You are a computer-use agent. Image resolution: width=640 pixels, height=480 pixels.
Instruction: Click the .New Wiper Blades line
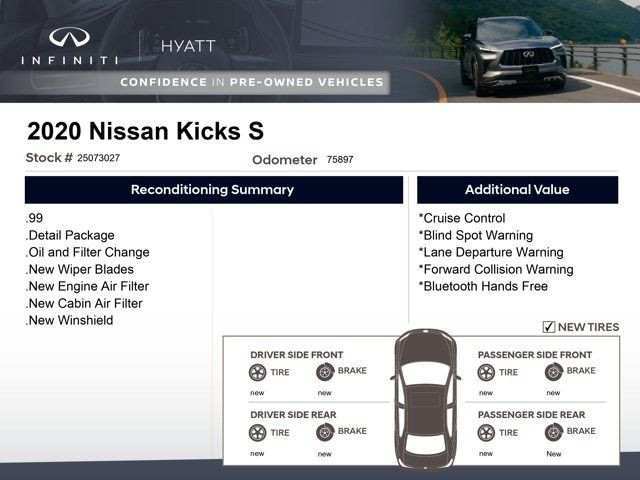pos(80,269)
